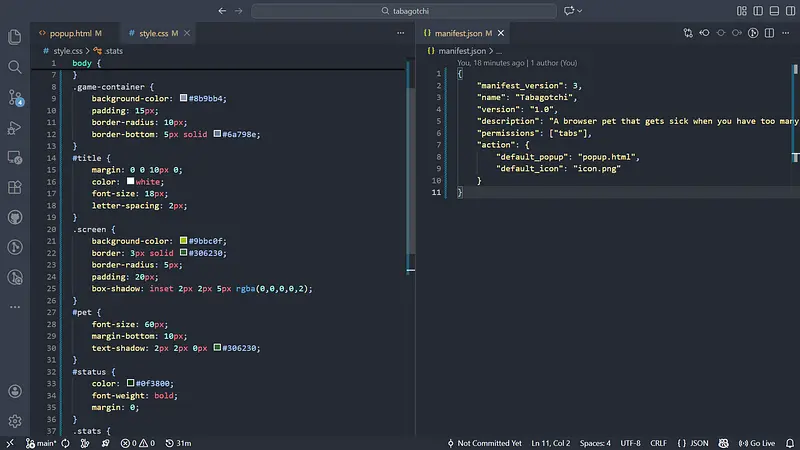Open the Search view icon
The height and width of the screenshot is (450, 800).
(x=15, y=67)
